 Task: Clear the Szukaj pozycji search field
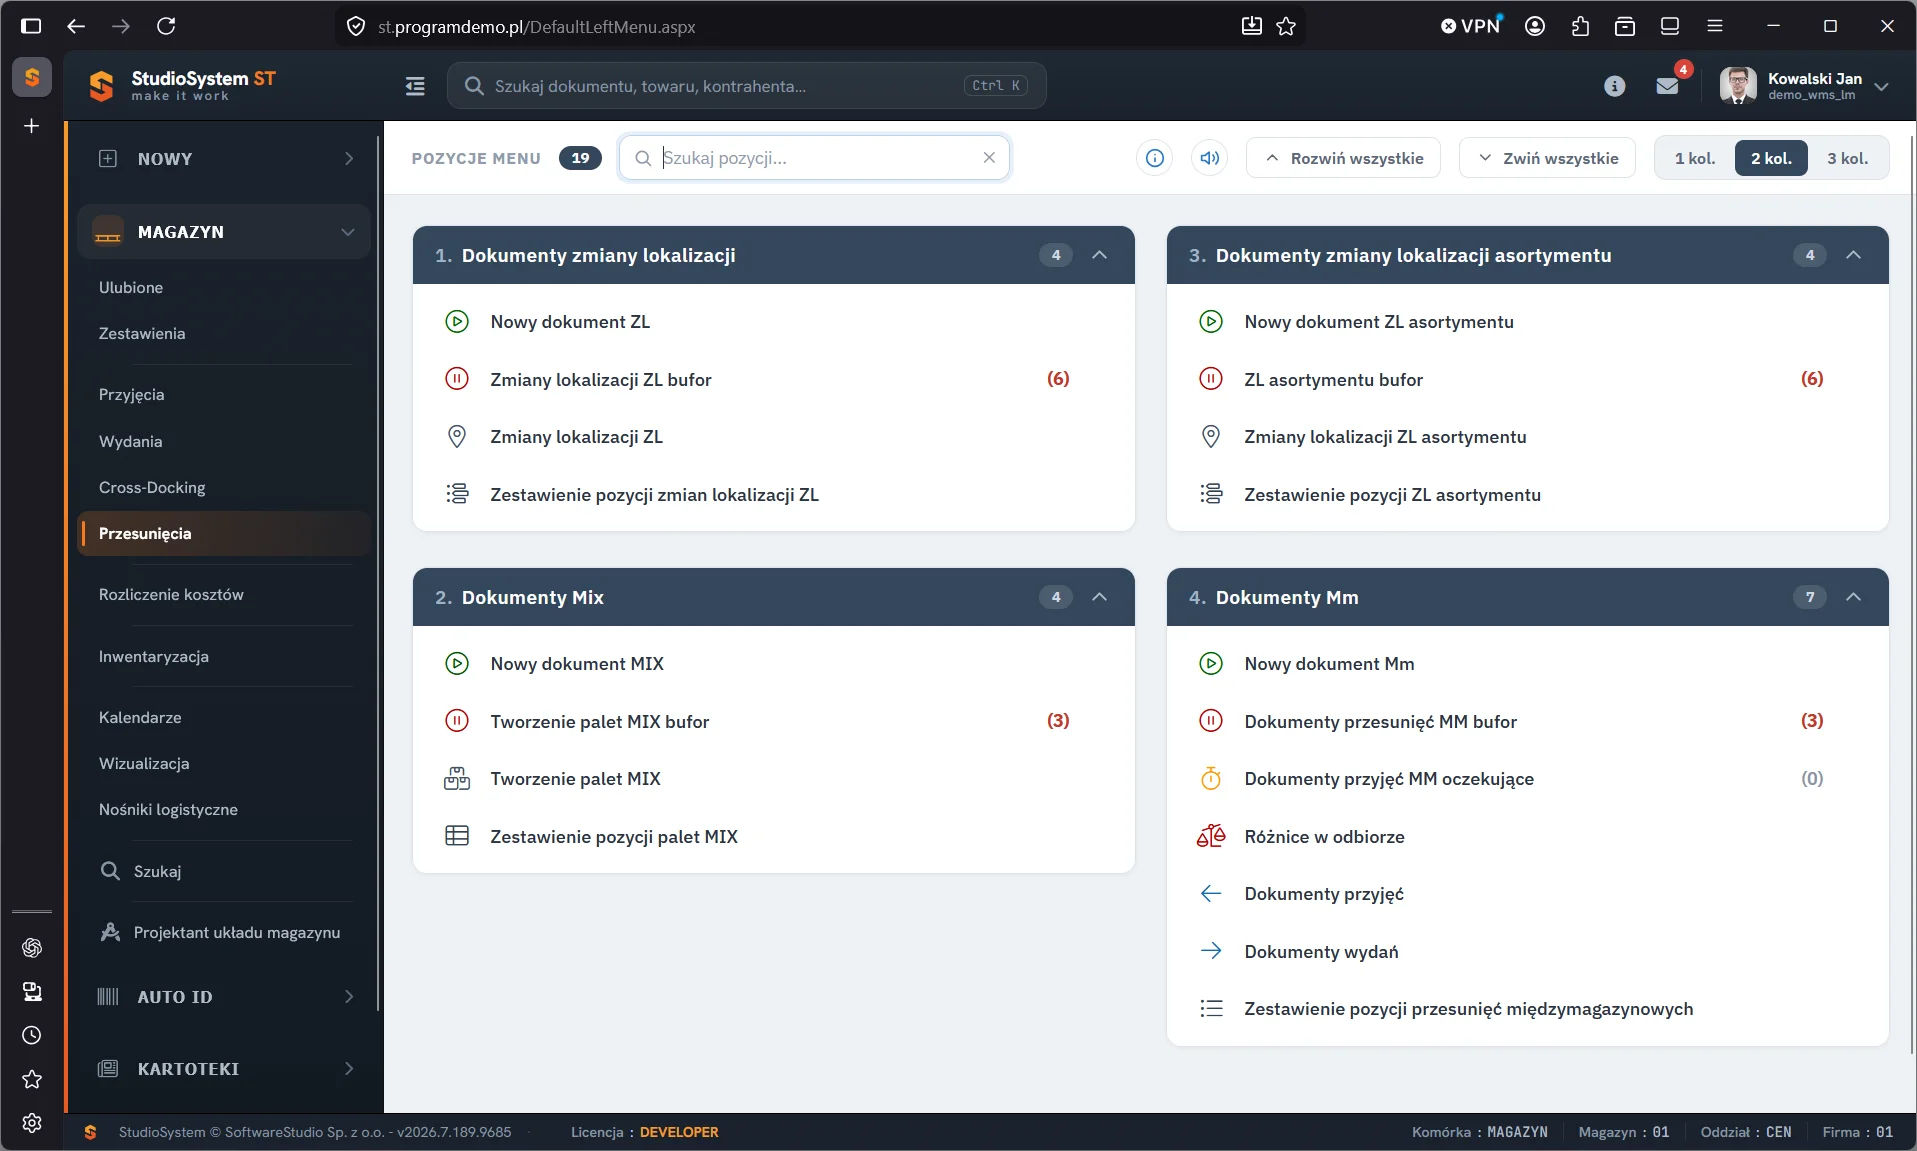[989, 158]
